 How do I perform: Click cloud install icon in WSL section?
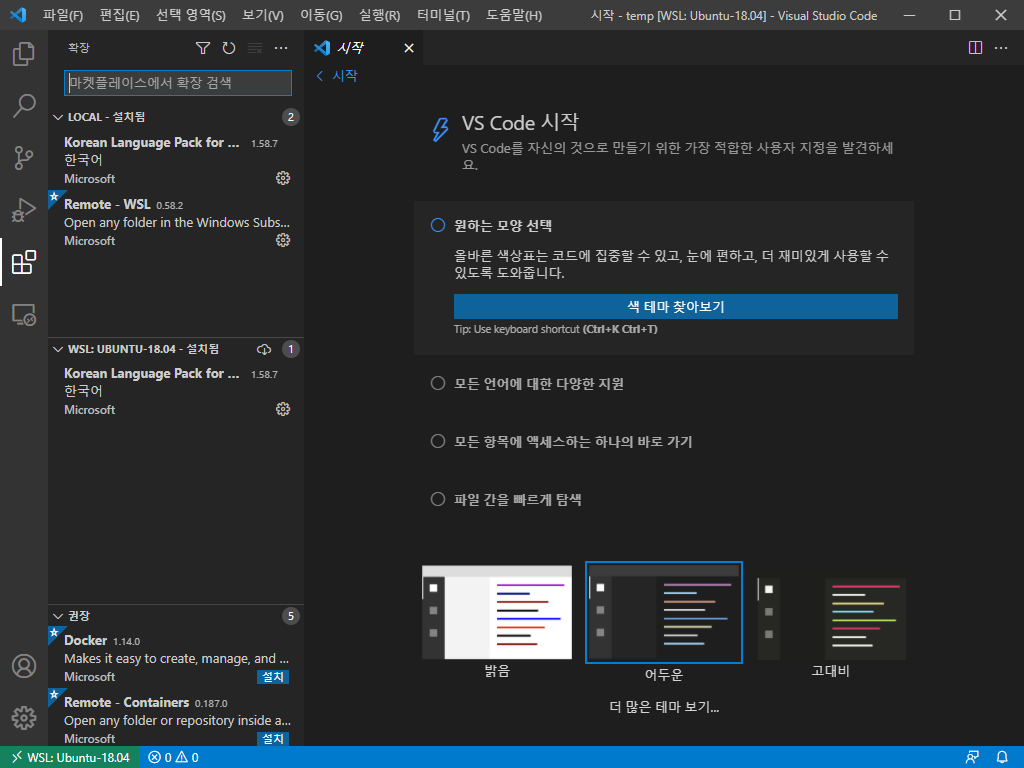click(x=264, y=349)
